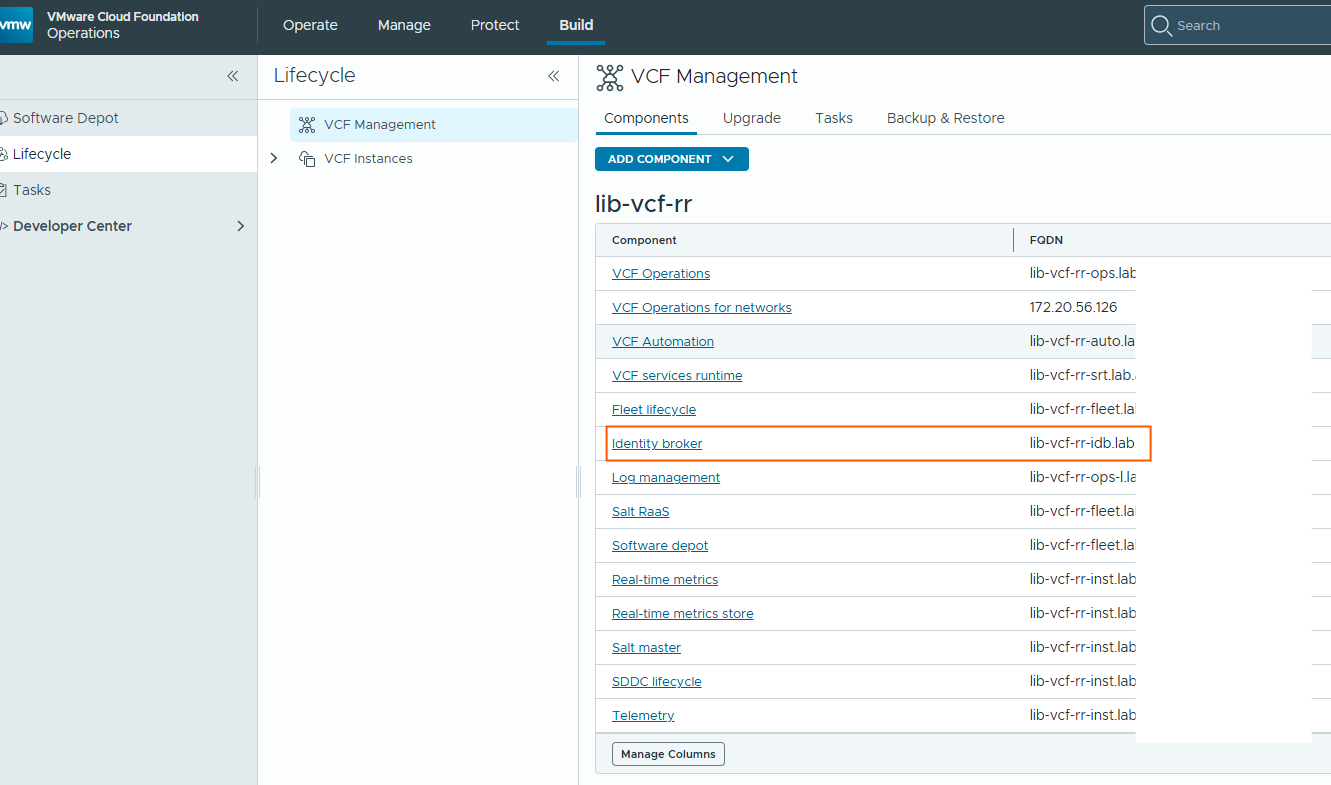Click the lib-vcf-rr-ops.lab FQDN cell

pos(1083,274)
